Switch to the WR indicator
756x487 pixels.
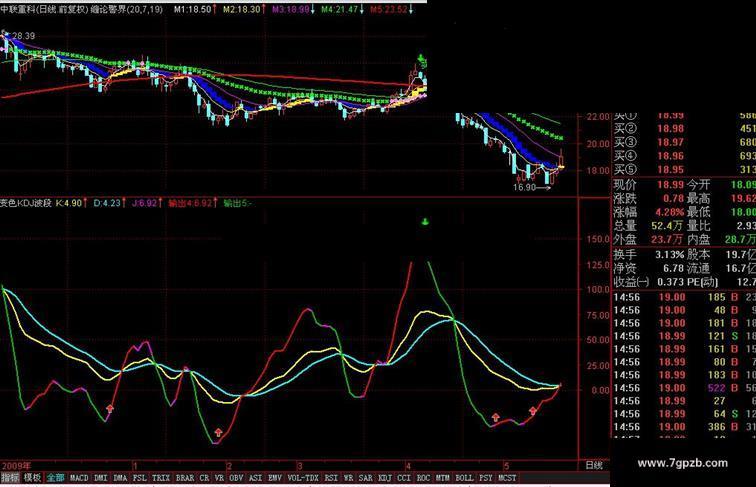(x=348, y=478)
